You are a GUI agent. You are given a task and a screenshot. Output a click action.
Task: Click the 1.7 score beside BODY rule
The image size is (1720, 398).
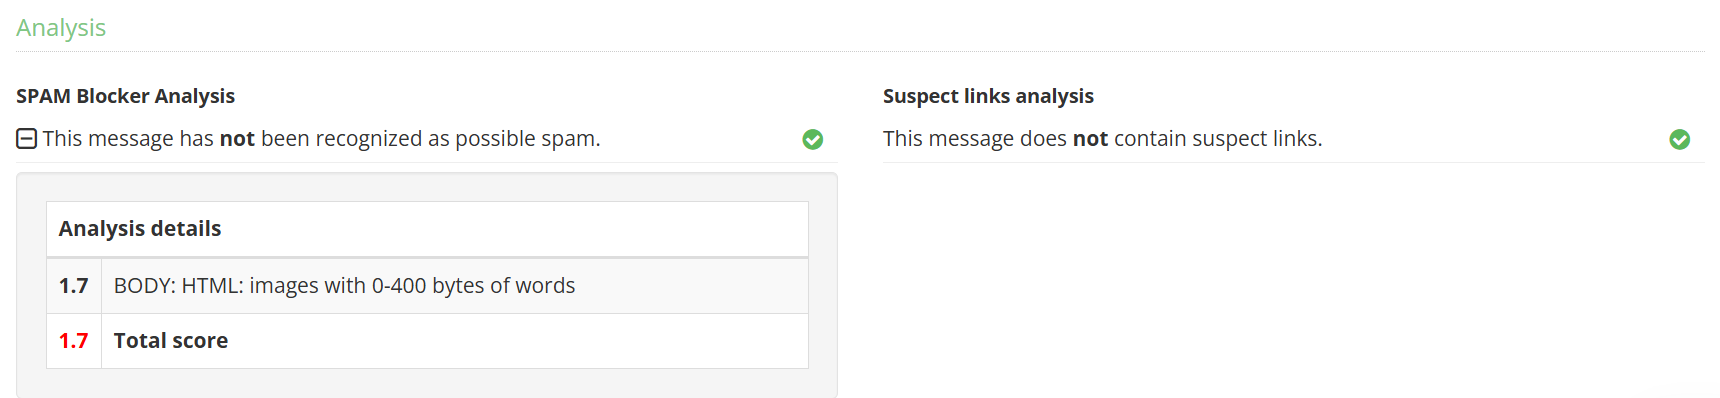73,286
